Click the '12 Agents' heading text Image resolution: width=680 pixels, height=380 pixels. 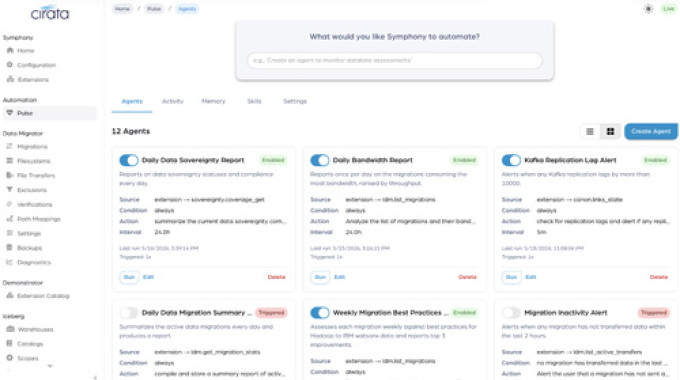point(131,131)
